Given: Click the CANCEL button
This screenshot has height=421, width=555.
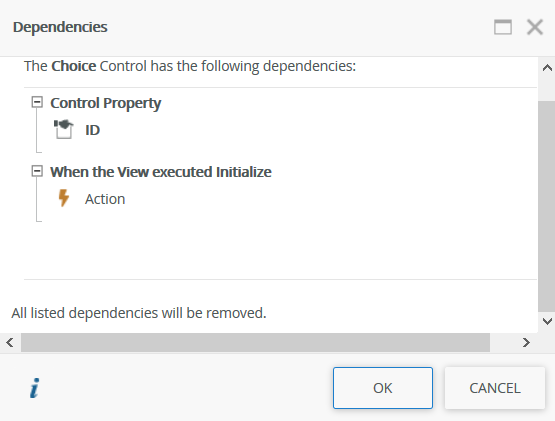Looking at the screenshot, I should (494, 388).
